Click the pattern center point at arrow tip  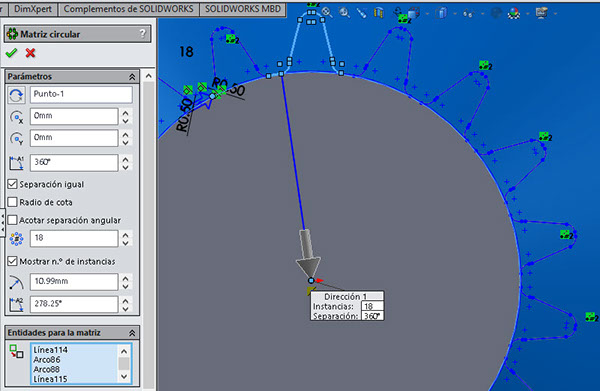311,280
